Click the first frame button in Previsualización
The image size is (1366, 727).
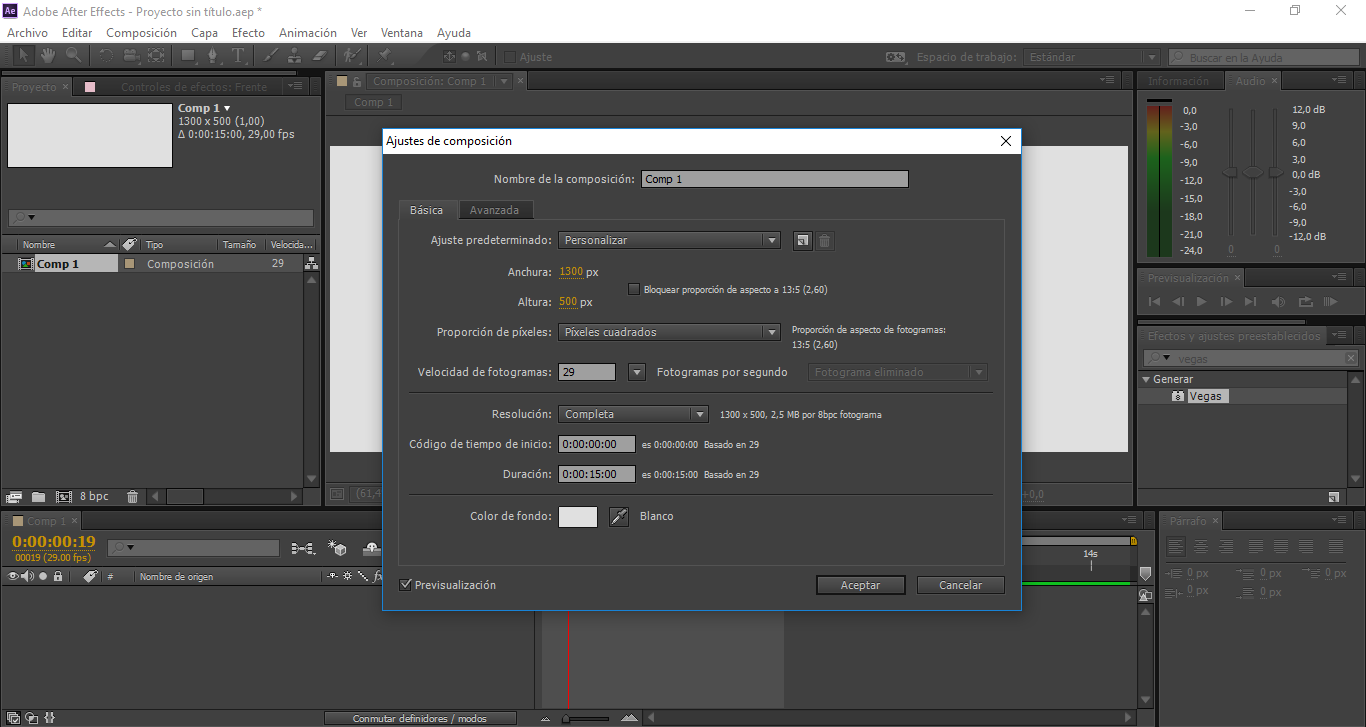point(1155,301)
